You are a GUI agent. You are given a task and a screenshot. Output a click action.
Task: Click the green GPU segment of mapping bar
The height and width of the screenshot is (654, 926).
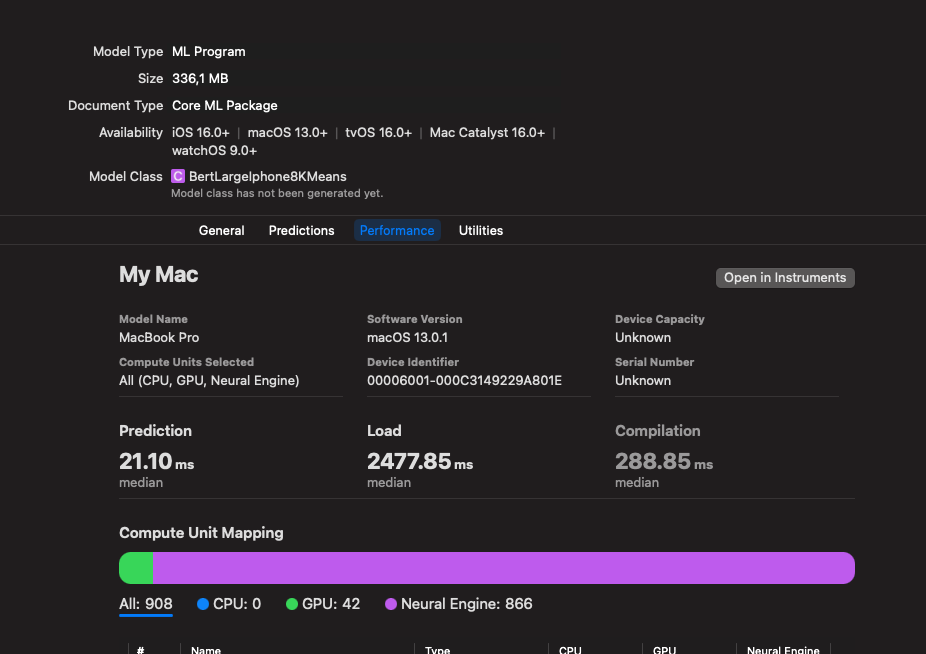136,568
